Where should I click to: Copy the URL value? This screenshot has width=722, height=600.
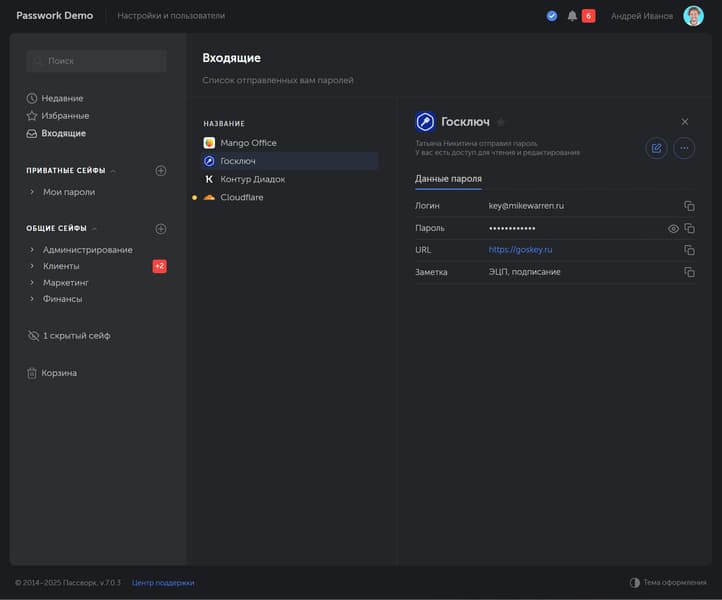(689, 250)
